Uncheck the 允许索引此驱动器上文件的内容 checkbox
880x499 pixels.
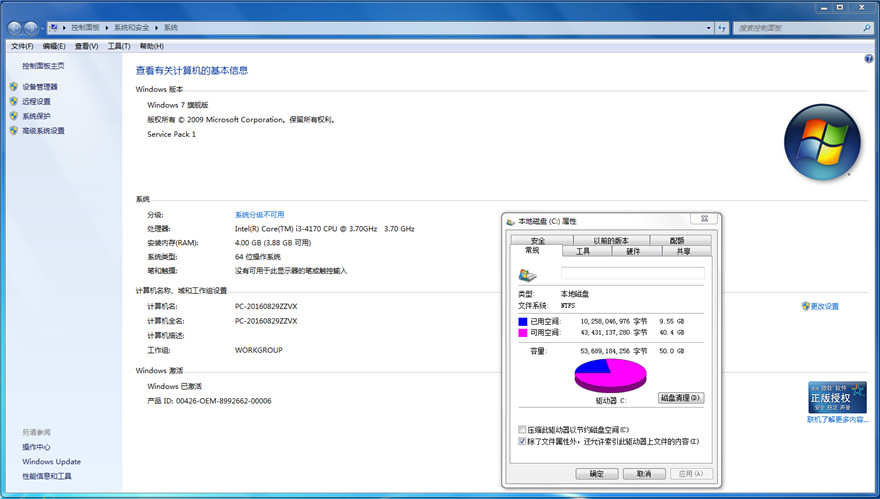tap(522, 441)
